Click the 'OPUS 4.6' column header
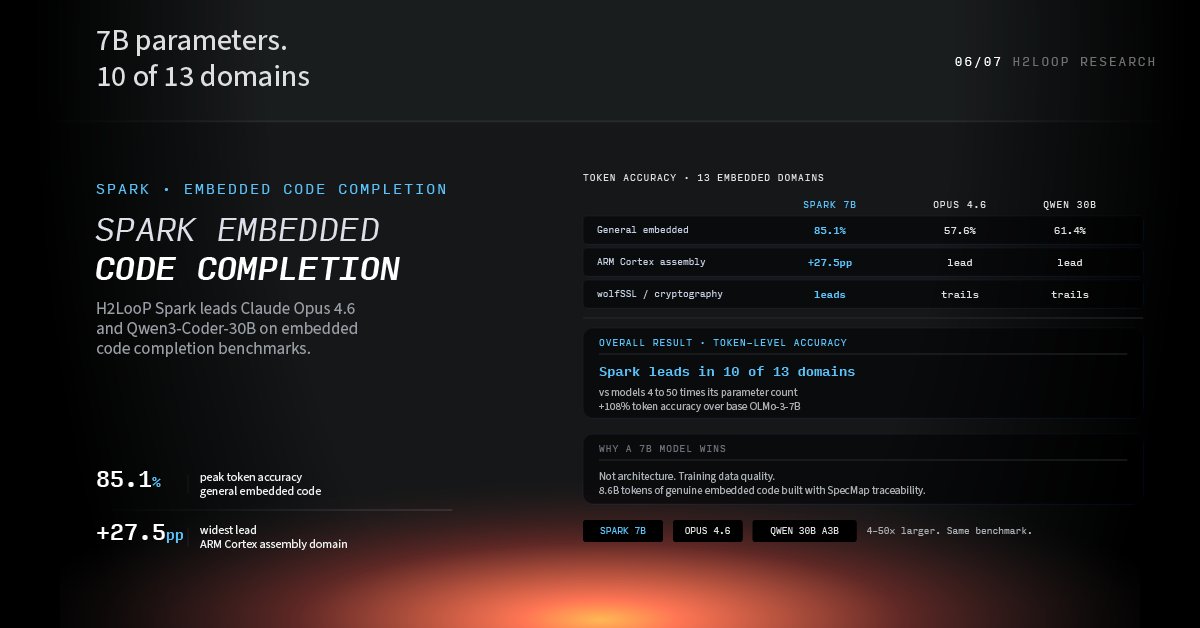 [960, 205]
